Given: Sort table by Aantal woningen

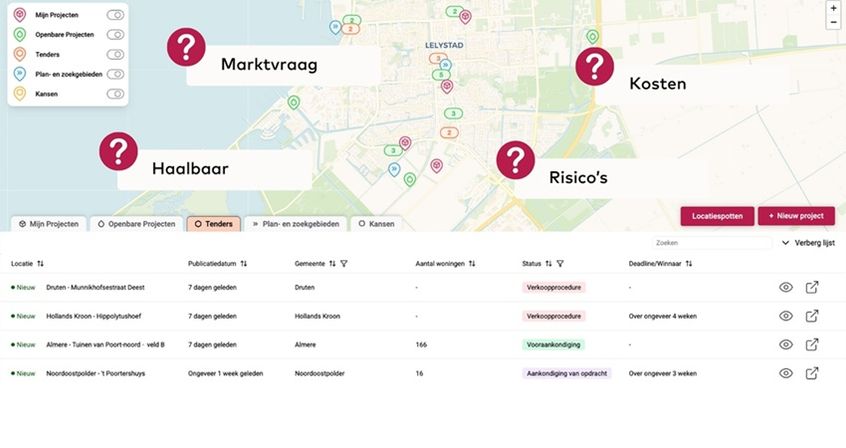Looking at the screenshot, I should (472, 264).
